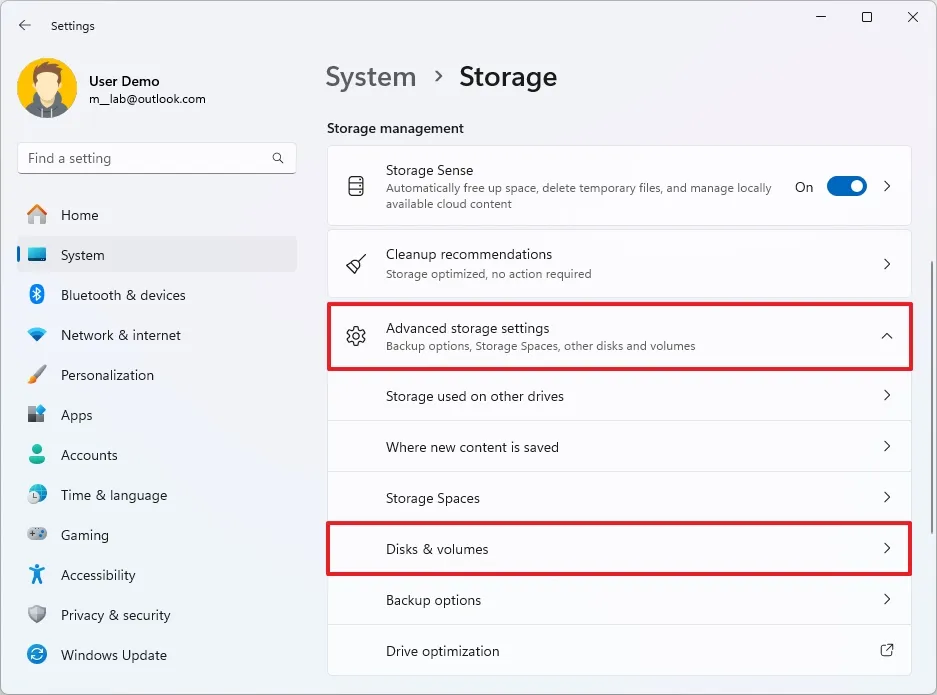Select Apps in the sidebar

pos(76,415)
